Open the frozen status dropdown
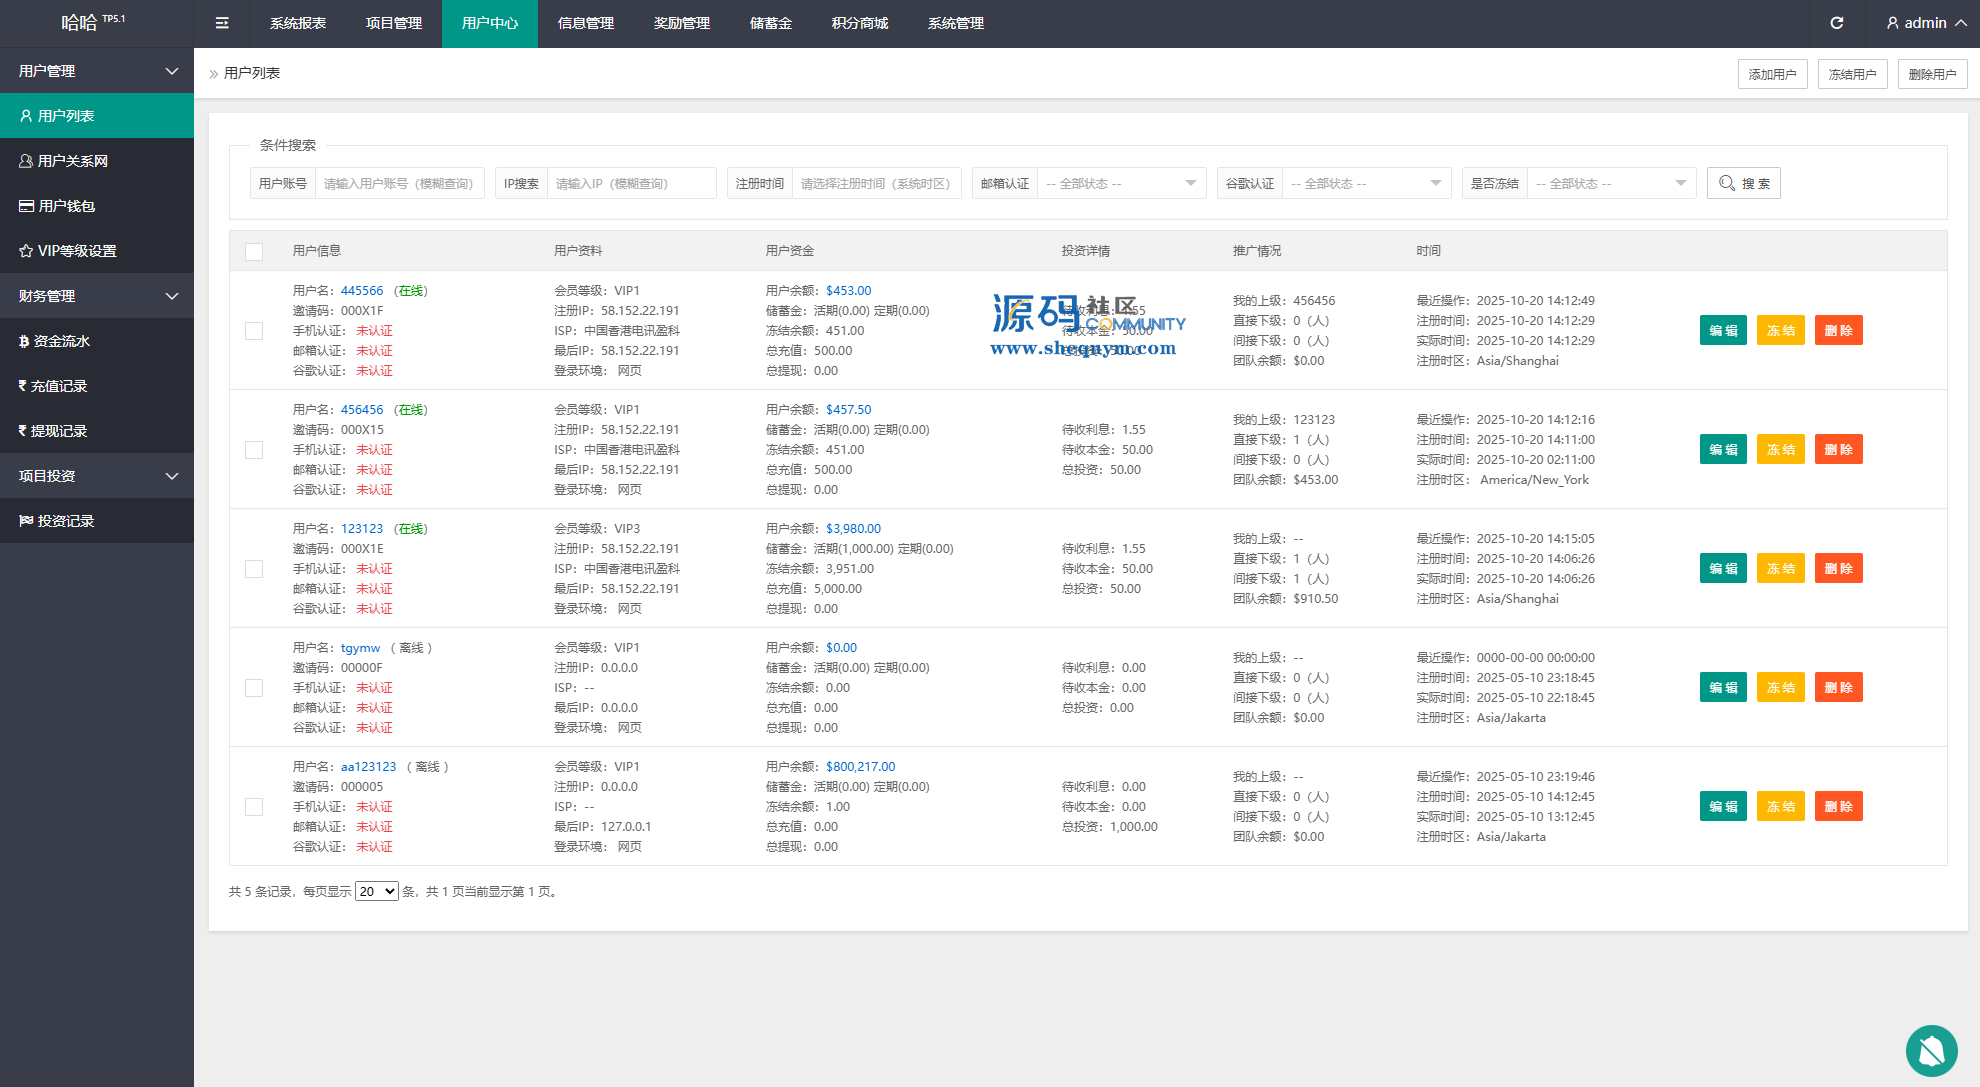The height and width of the screenshot is (1087, 1980). [1610, 184]
